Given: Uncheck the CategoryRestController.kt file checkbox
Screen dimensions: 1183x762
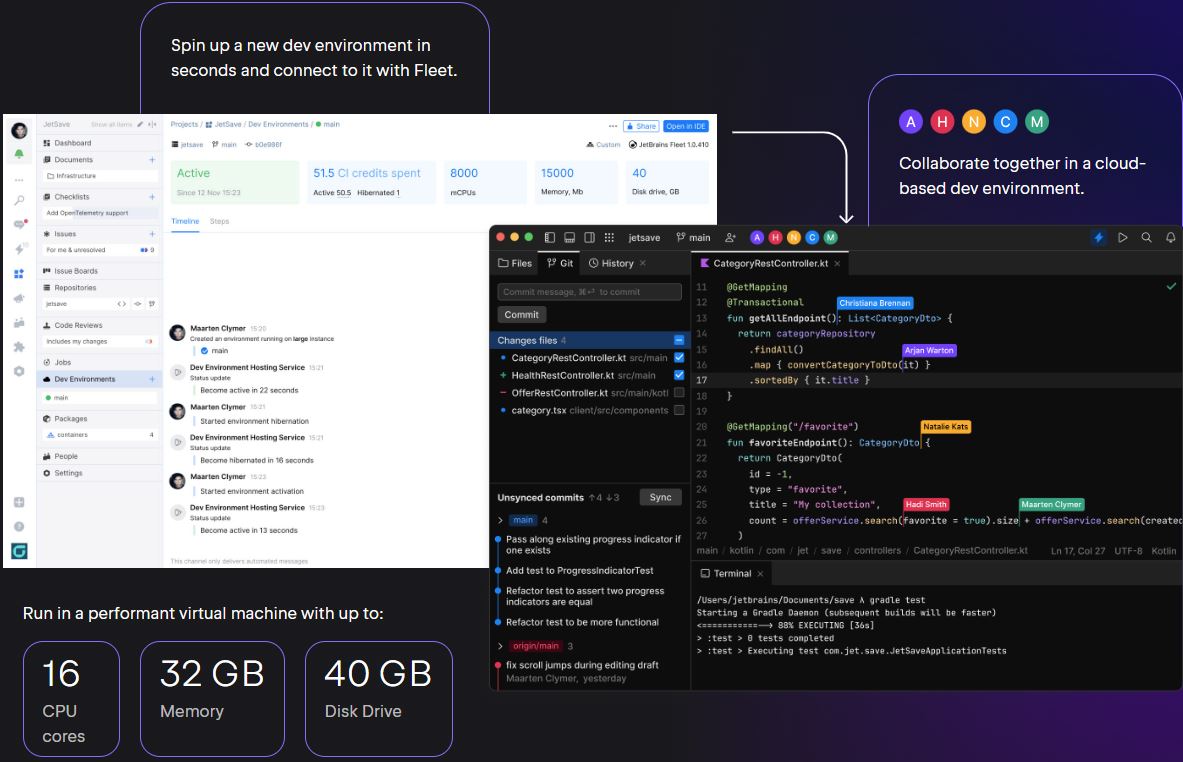Looking at the screenshot, I should pyautogui.click(x=679, y=358).
